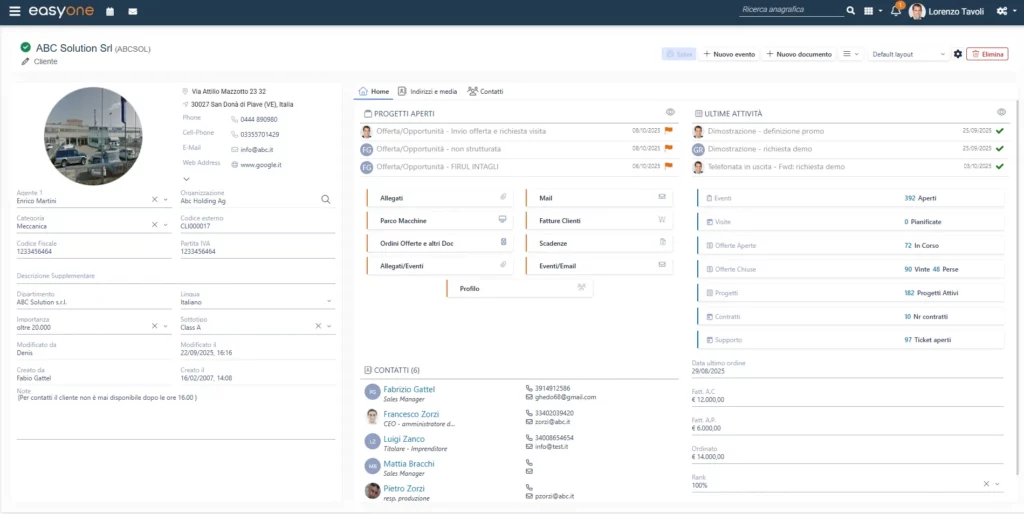Switch to the Contatti tab

pos(485,91)
